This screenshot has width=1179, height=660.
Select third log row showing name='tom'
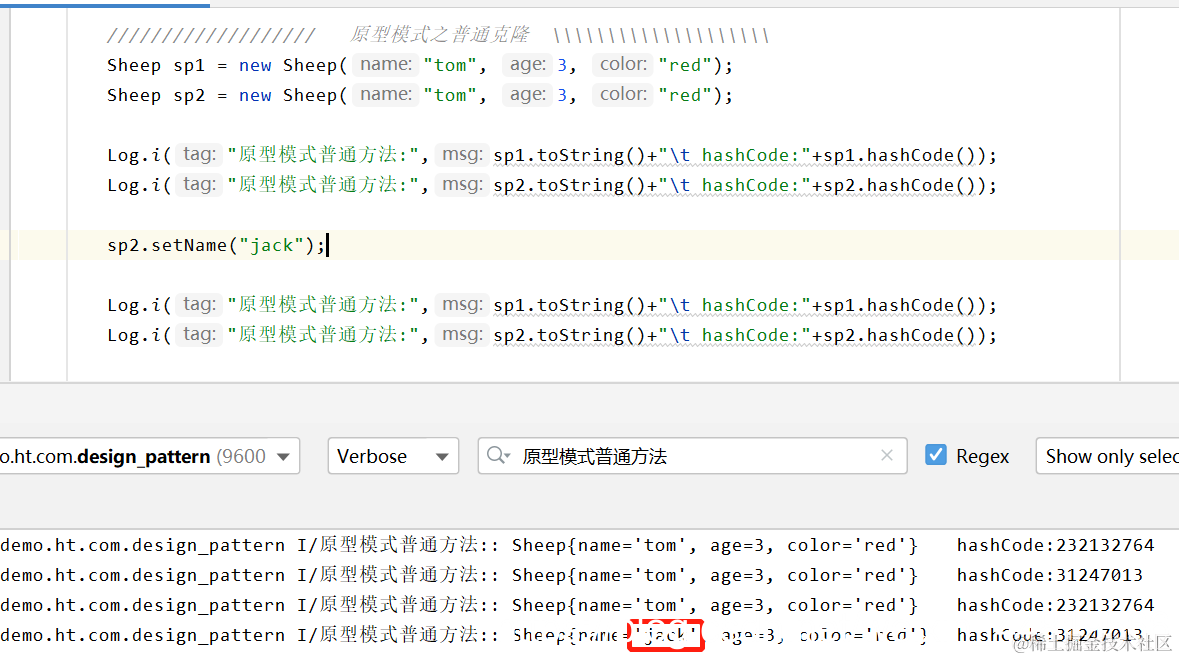577,605
